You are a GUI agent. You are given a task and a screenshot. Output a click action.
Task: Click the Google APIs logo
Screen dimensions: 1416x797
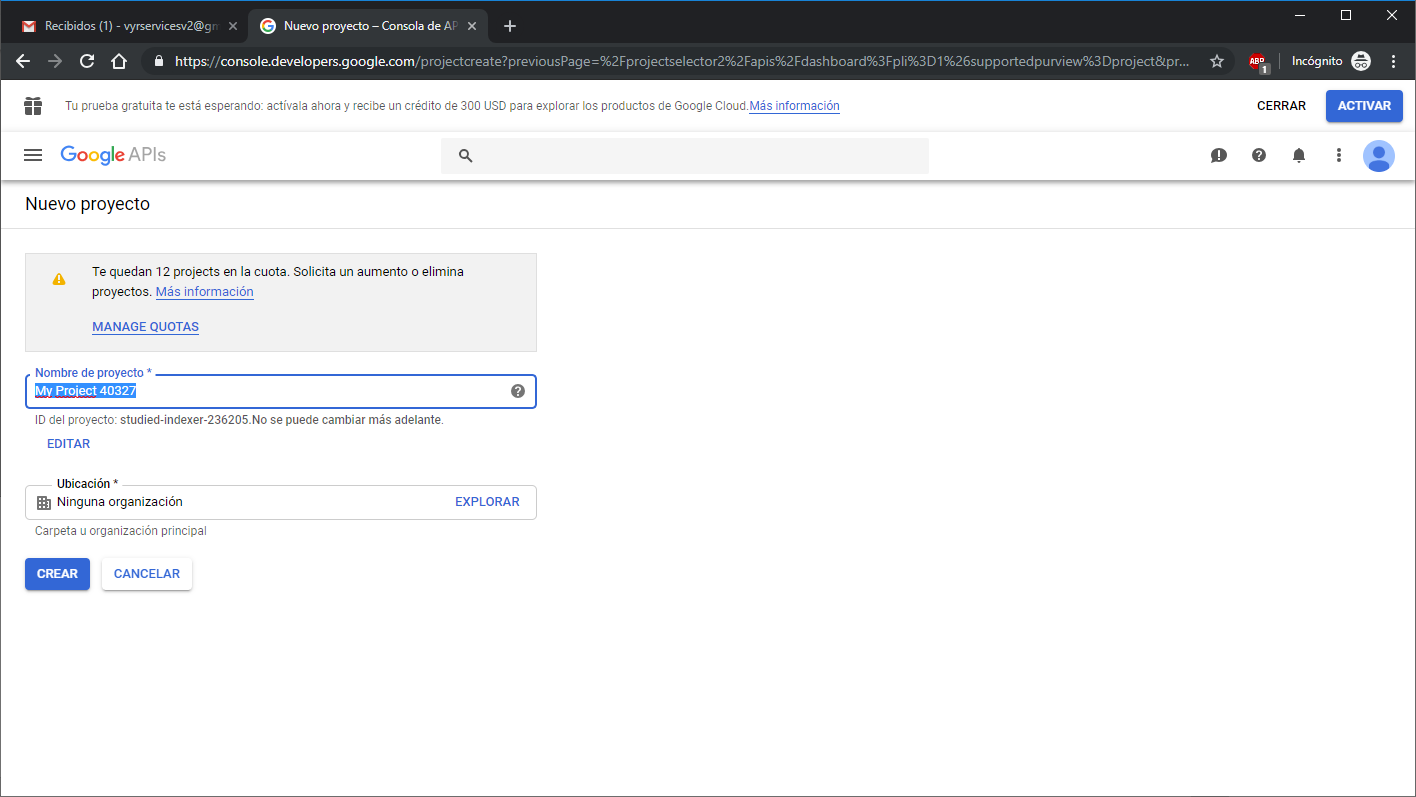click(x=113, y=155)
